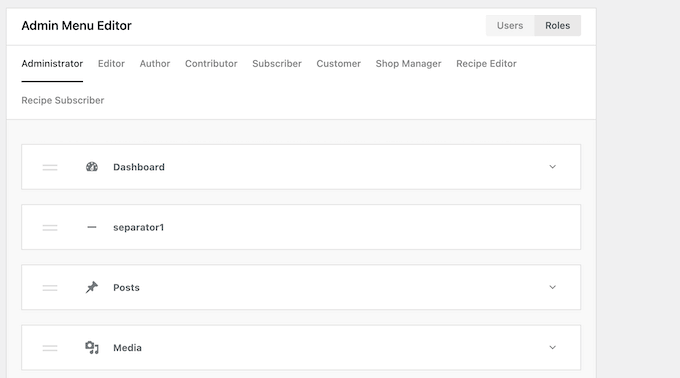Expand the Media menu item
Screen dimensions: 680x378
coord(552,348)
